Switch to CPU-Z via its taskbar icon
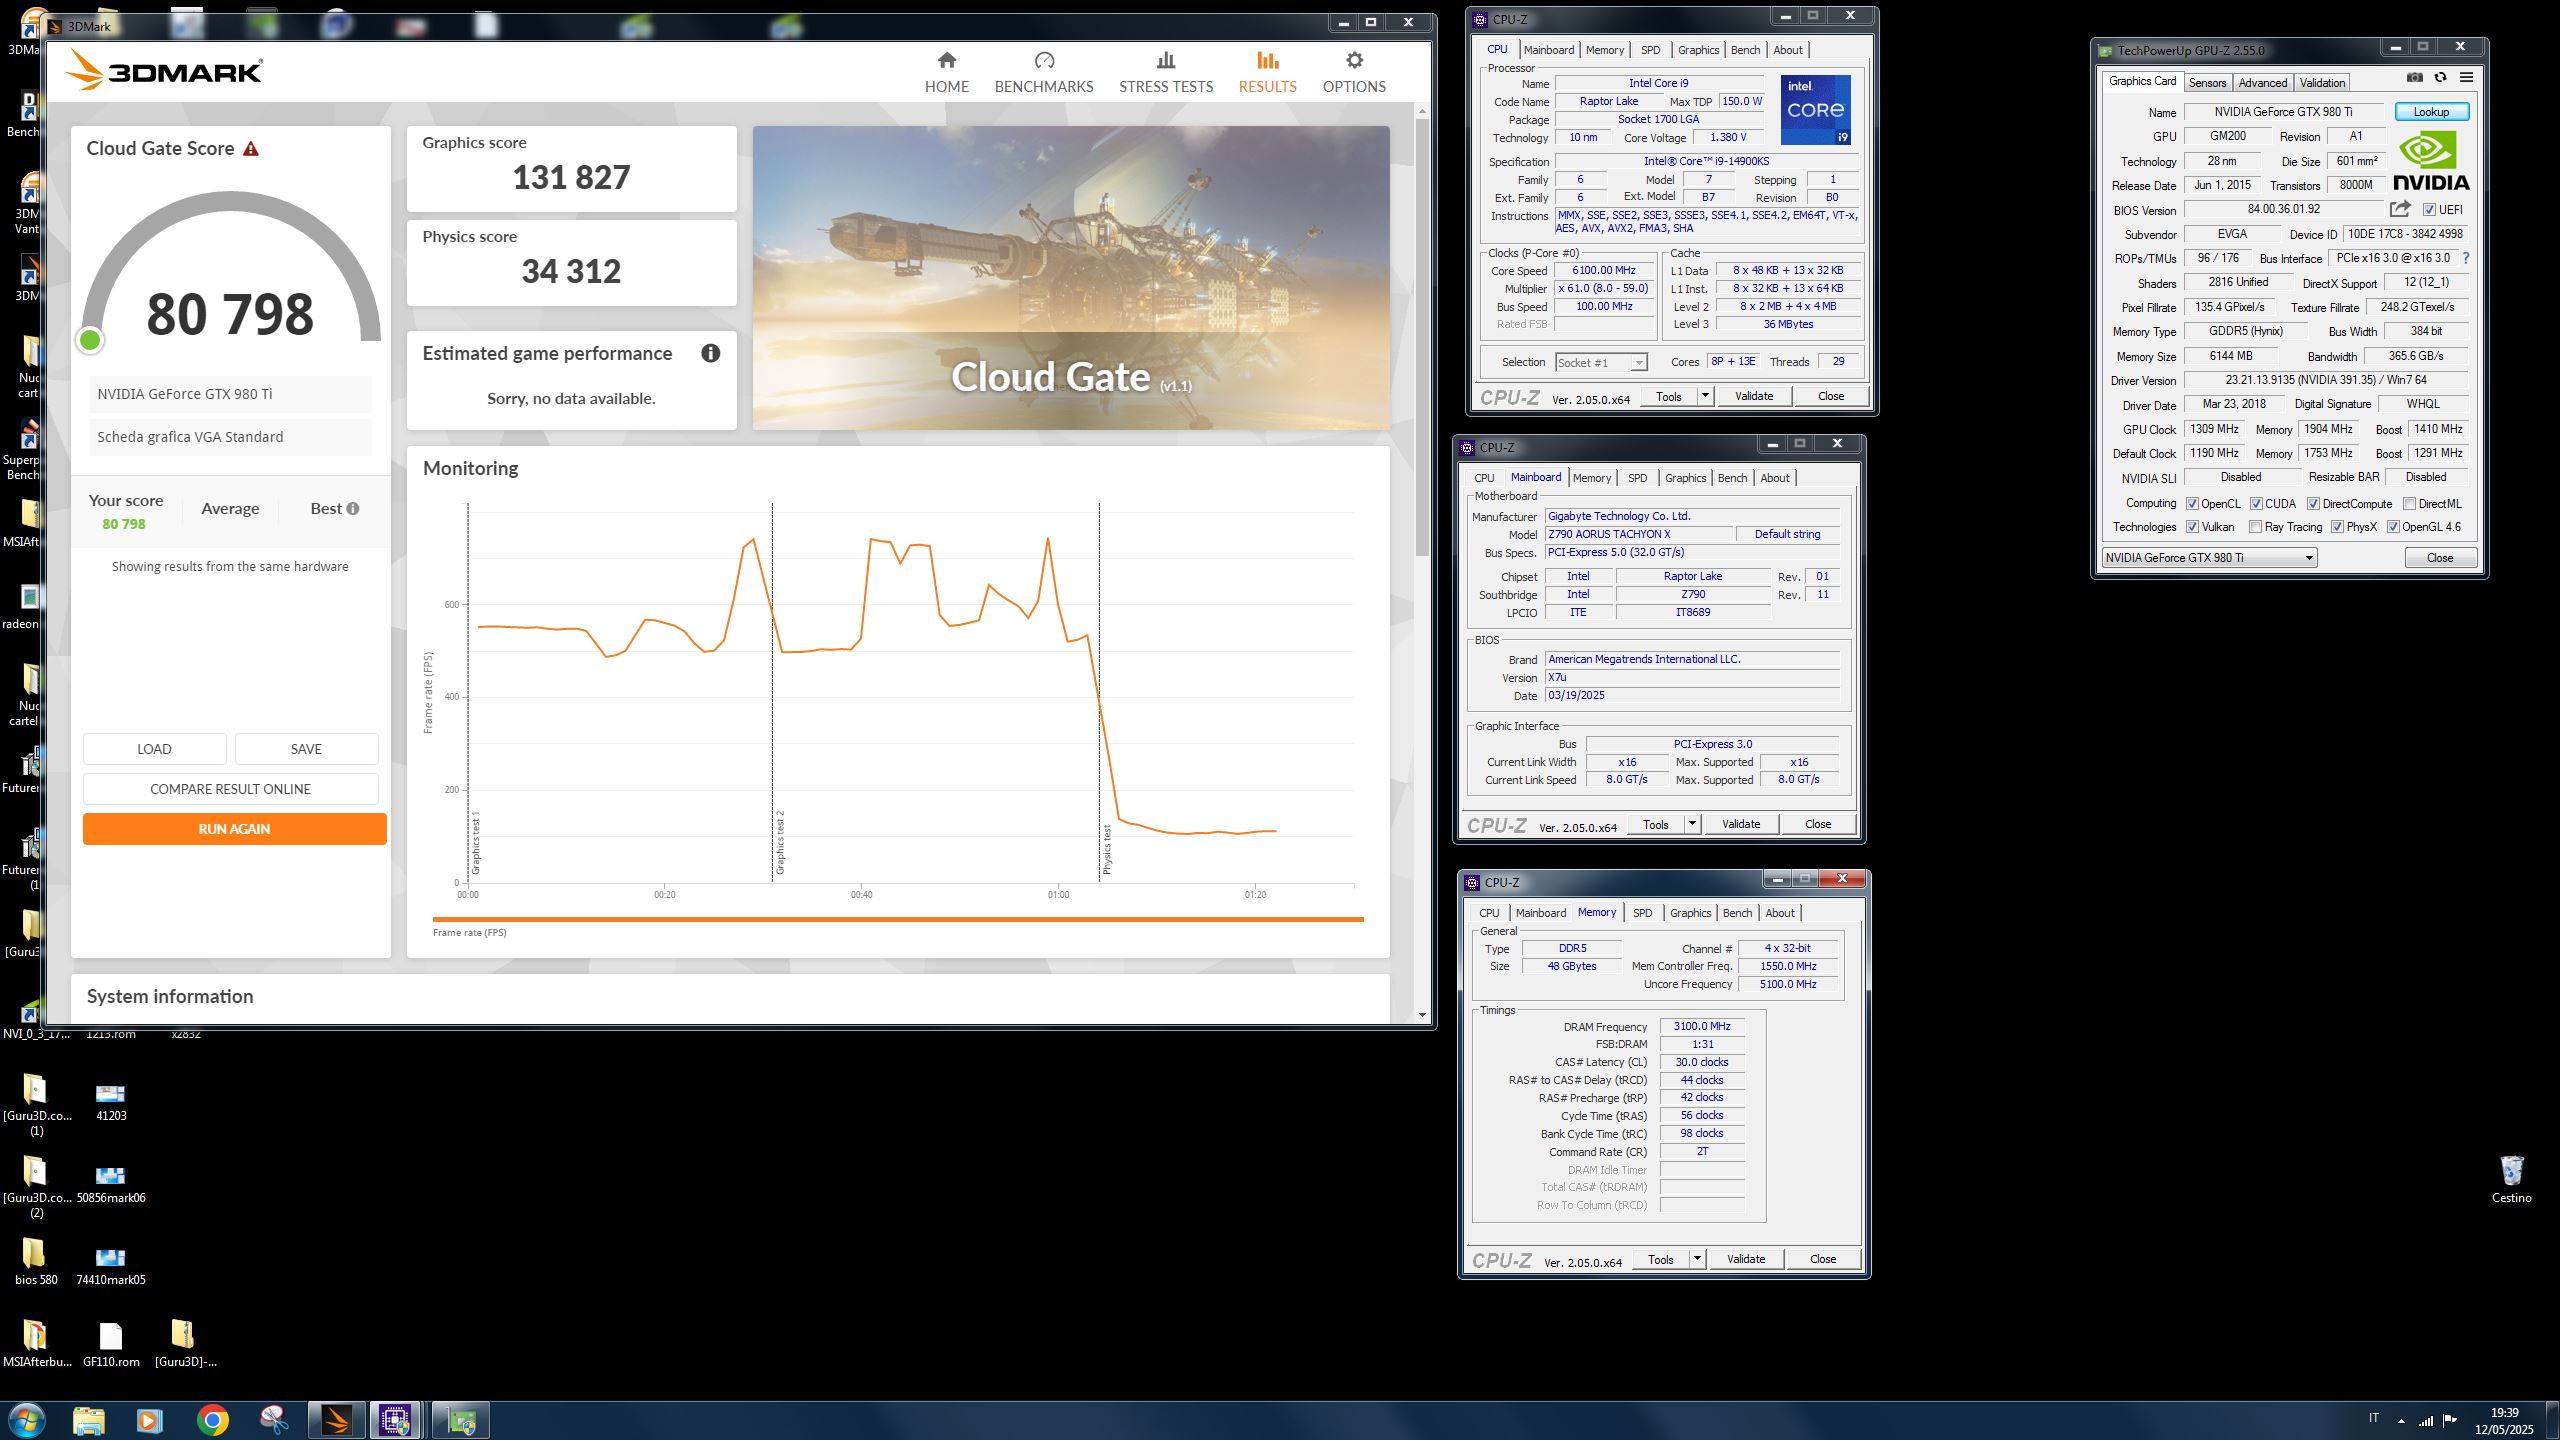The image size is (2560, 1440). 395,1420
